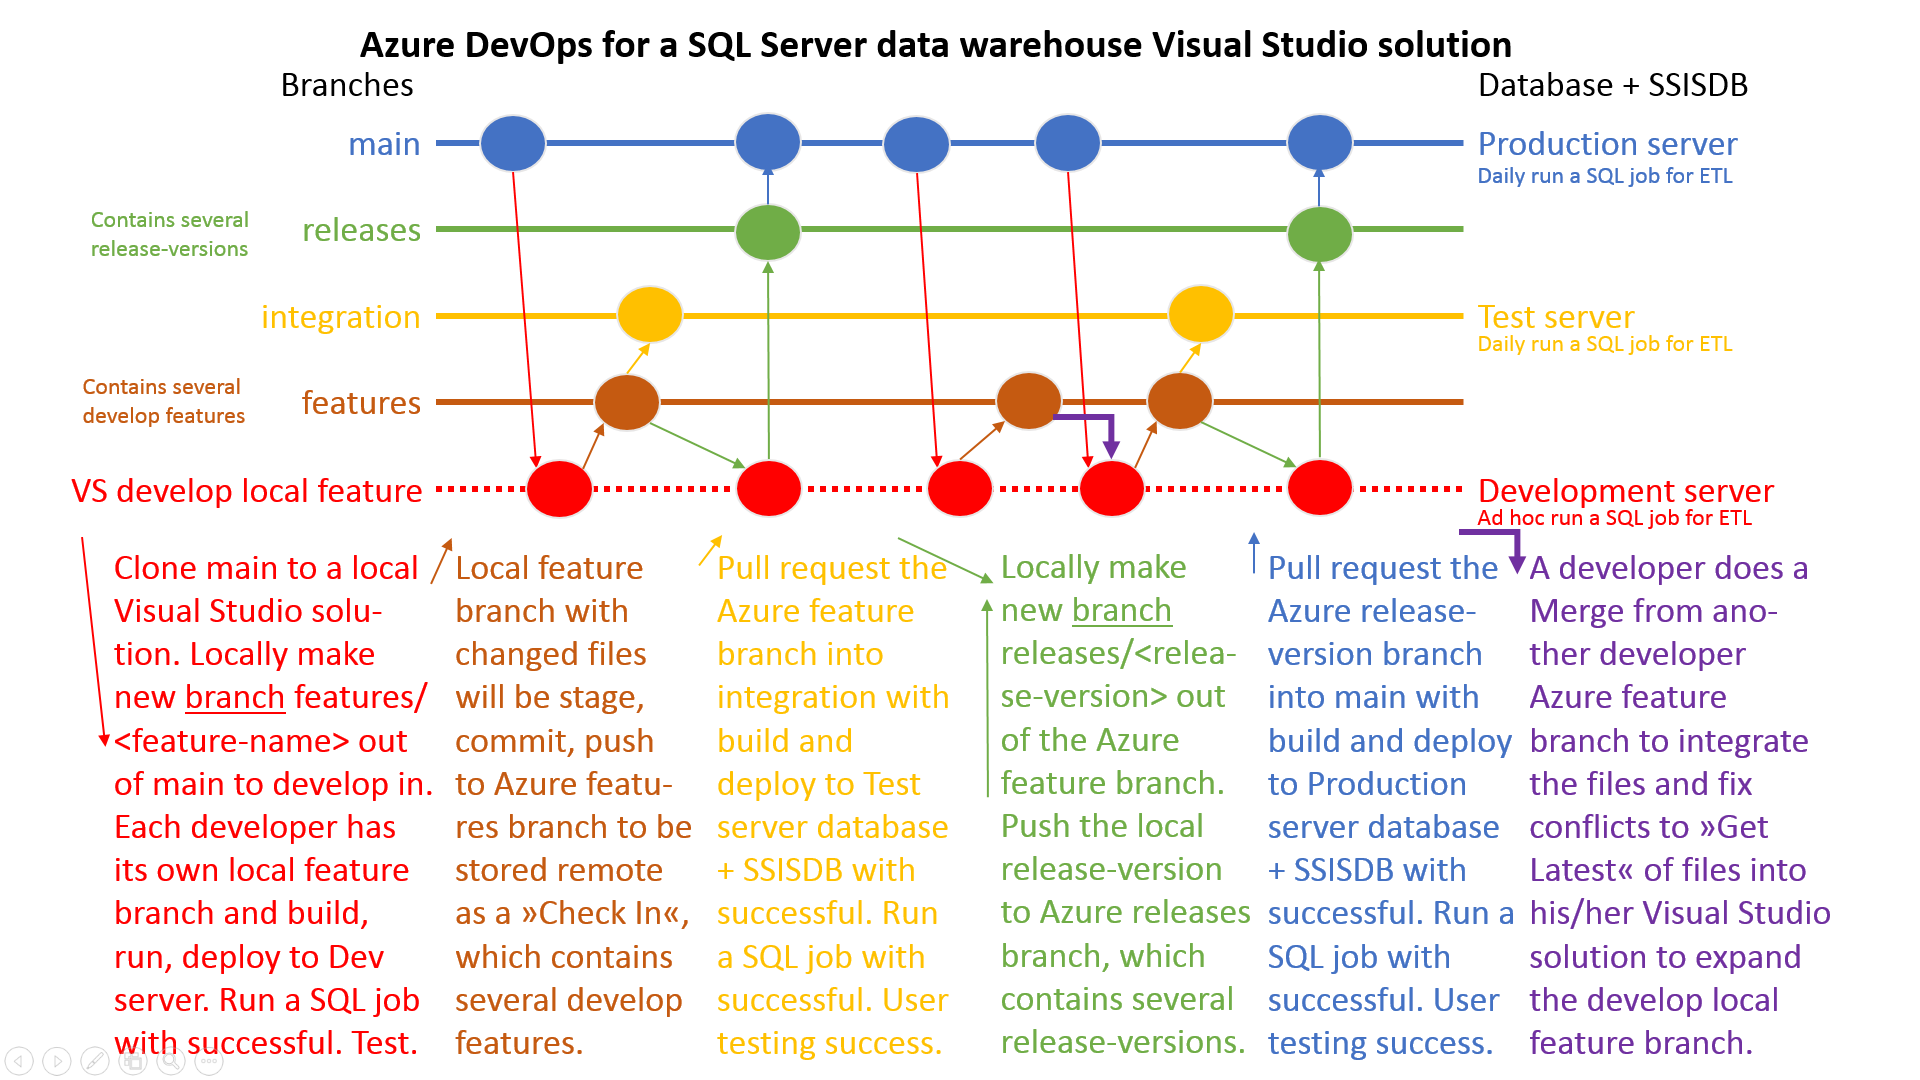The width and height of the screenshot is (1920, 1080).
Task: Select the 'integration' branch label
Action: pos(340,317)
